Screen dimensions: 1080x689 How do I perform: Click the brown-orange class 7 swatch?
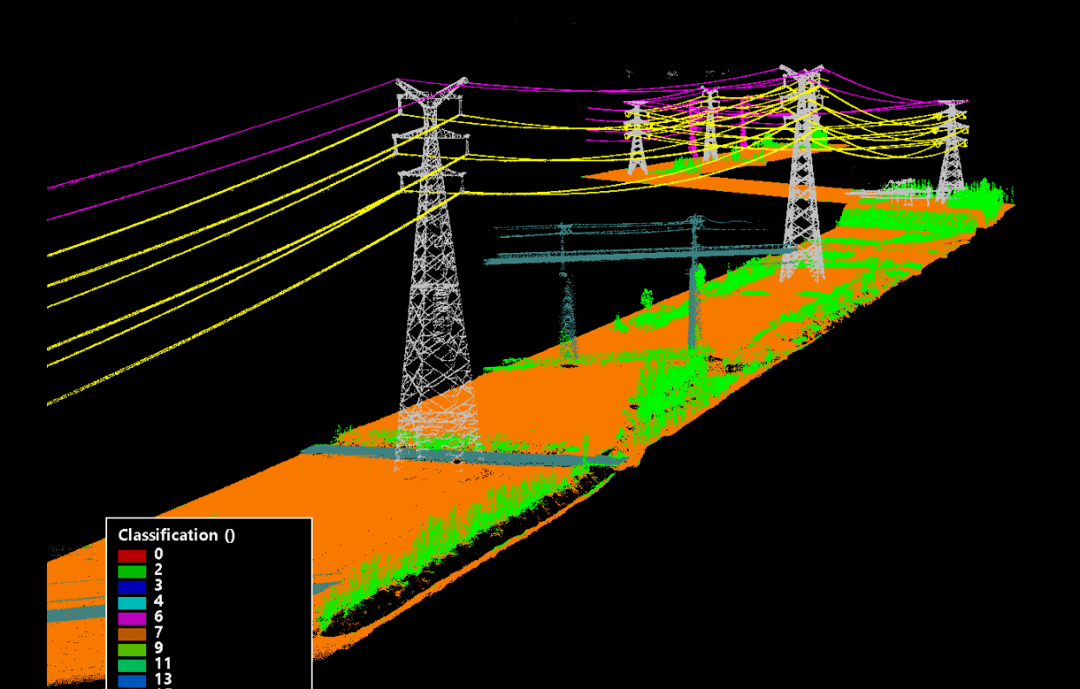(132, 633)
